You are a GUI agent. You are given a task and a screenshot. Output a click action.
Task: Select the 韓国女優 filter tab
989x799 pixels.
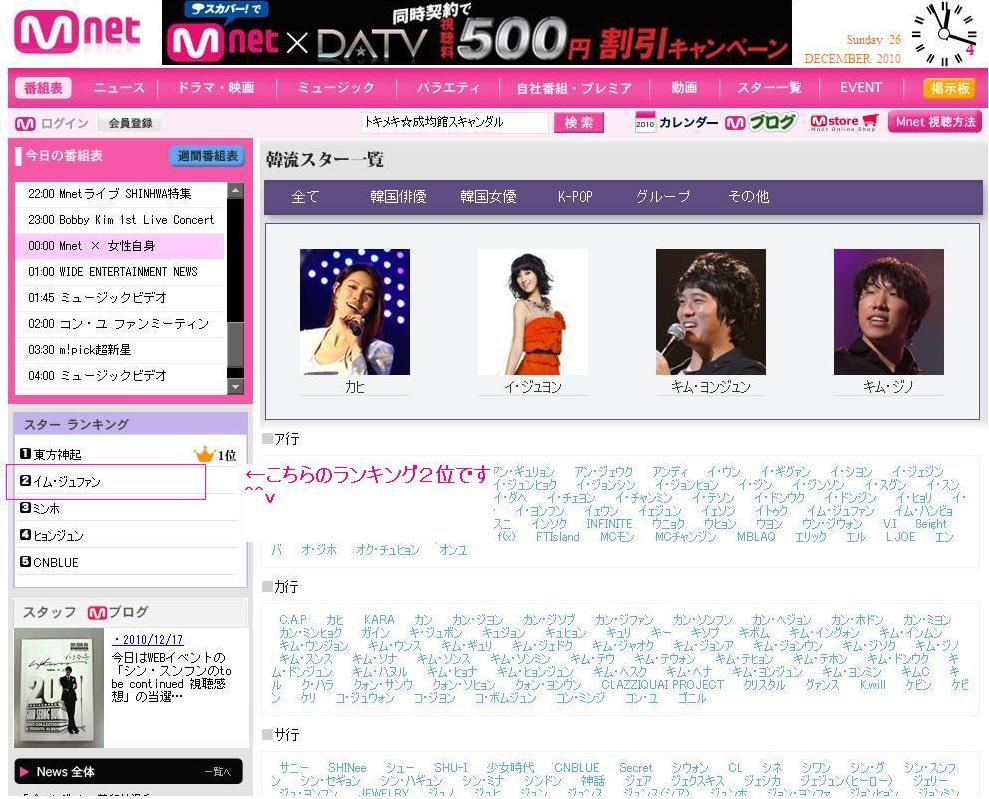click(488, 197)
